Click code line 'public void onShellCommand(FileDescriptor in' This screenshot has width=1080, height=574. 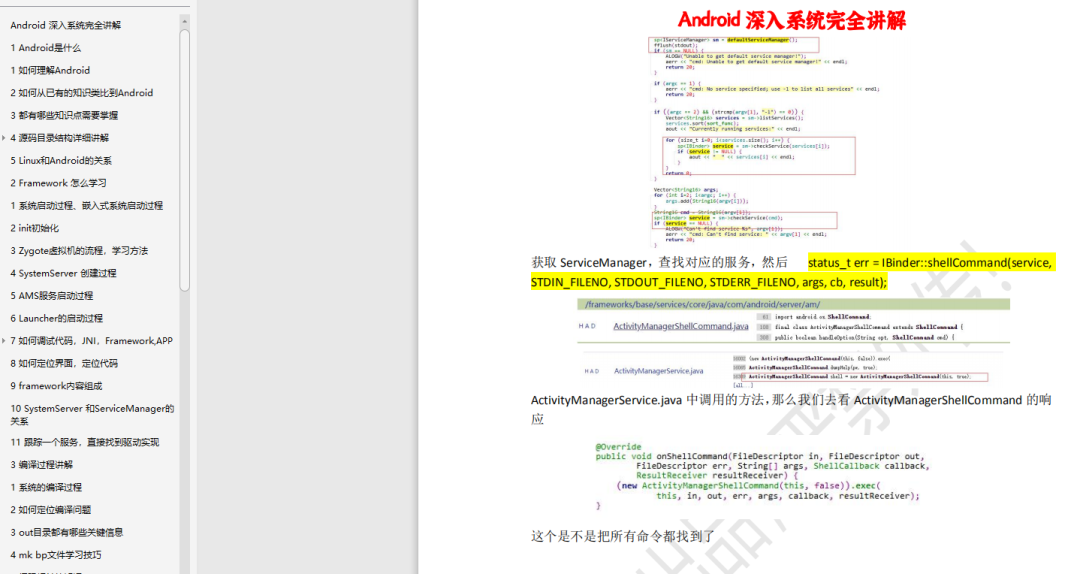tap(760, 456)
